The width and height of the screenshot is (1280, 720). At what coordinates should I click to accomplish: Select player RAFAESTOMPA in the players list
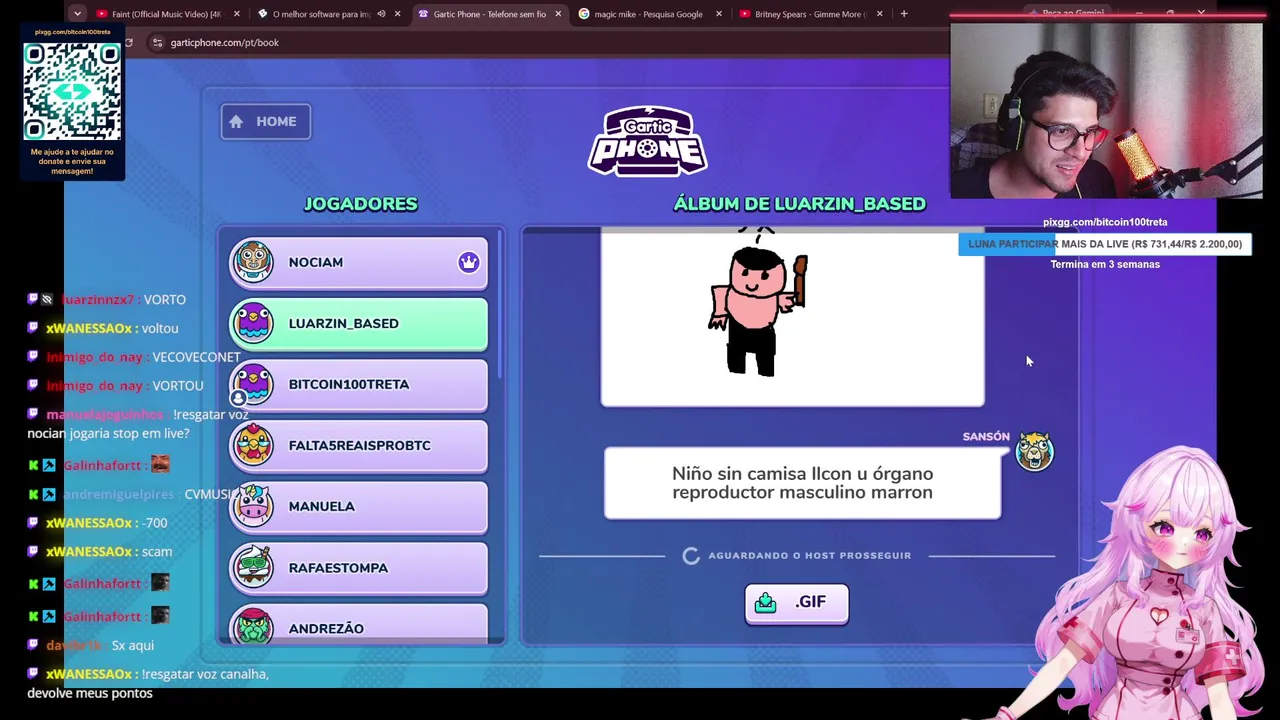(x=358, y=567)
